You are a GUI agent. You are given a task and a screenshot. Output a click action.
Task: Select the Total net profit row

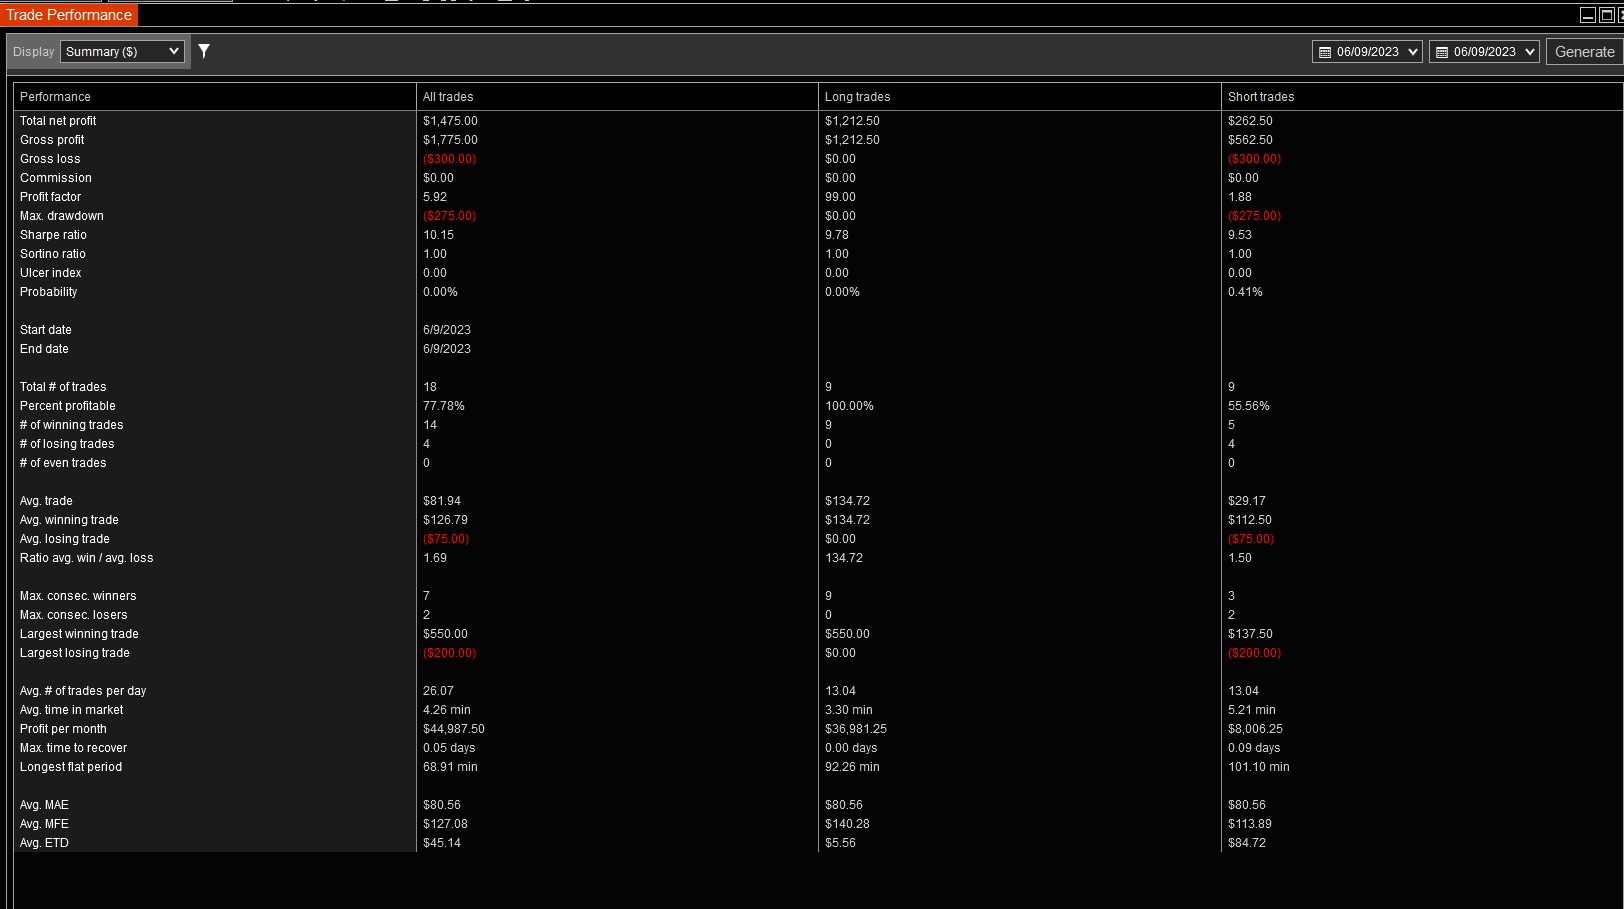tap(818, 121)
